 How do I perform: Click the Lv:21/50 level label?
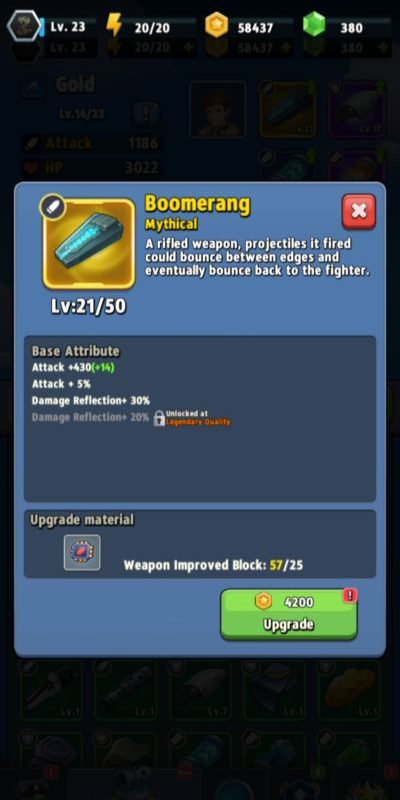(88, 307)
